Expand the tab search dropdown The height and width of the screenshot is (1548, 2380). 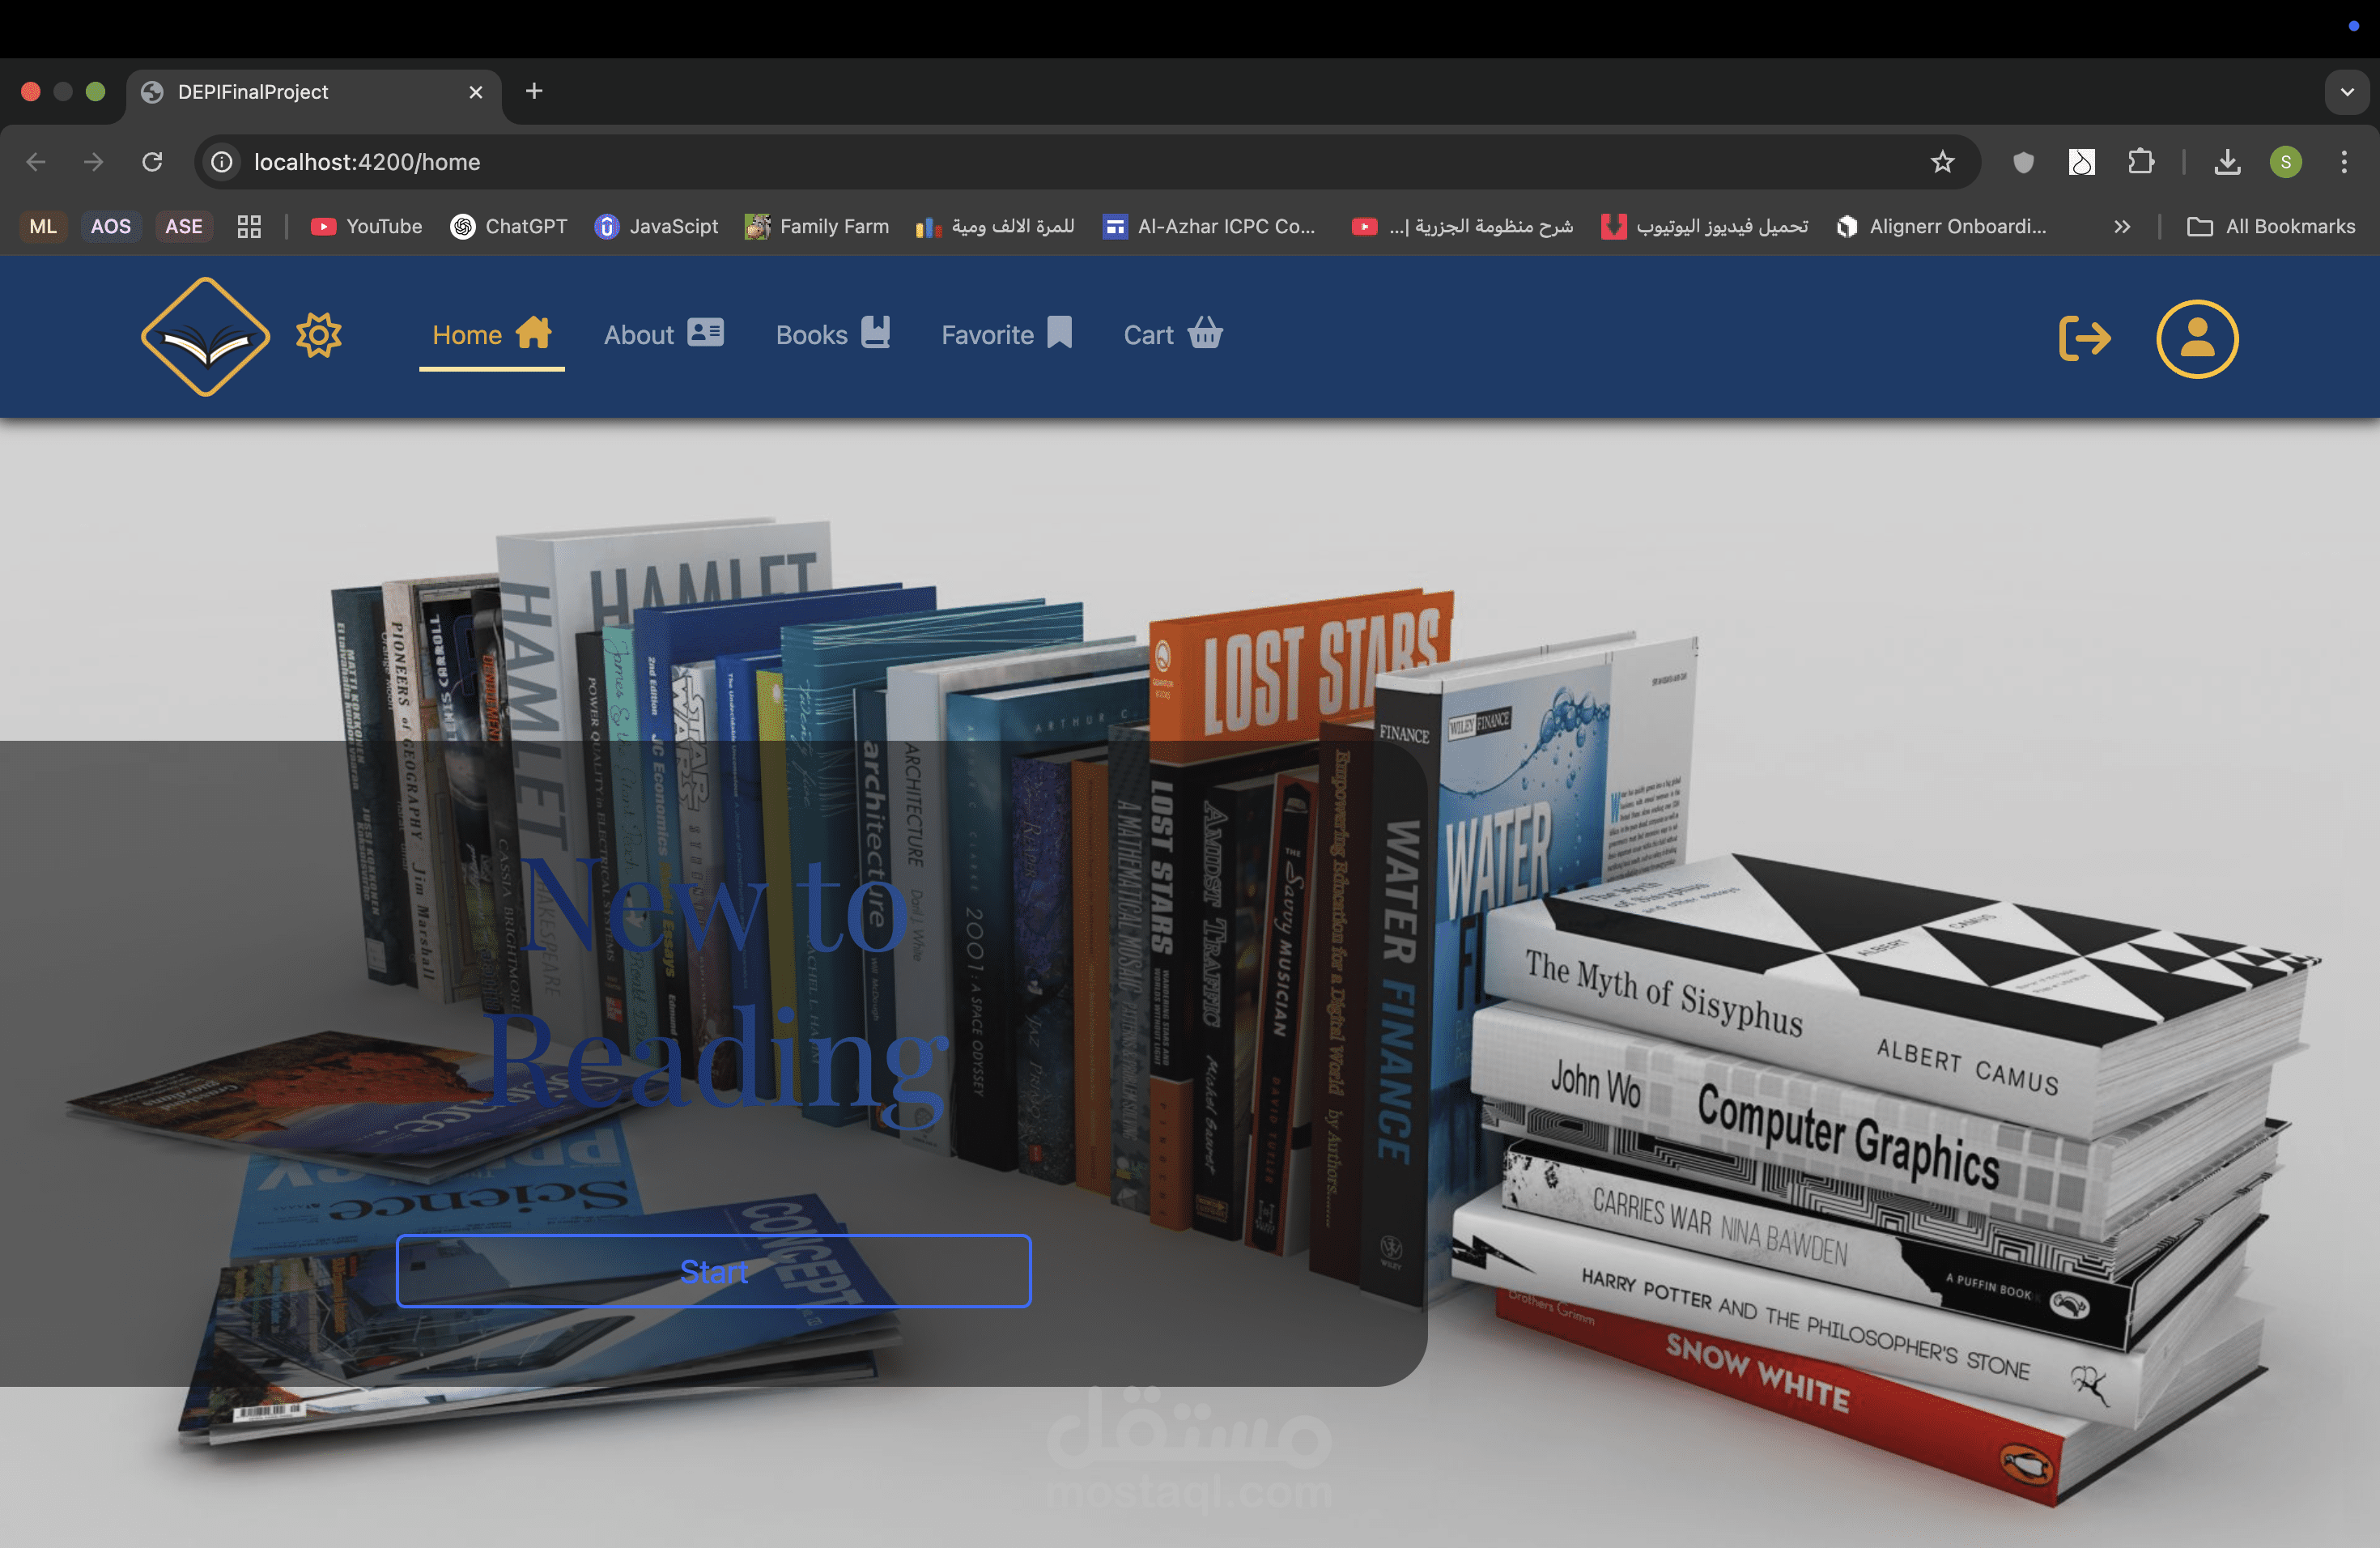[x=2347, y=92]
